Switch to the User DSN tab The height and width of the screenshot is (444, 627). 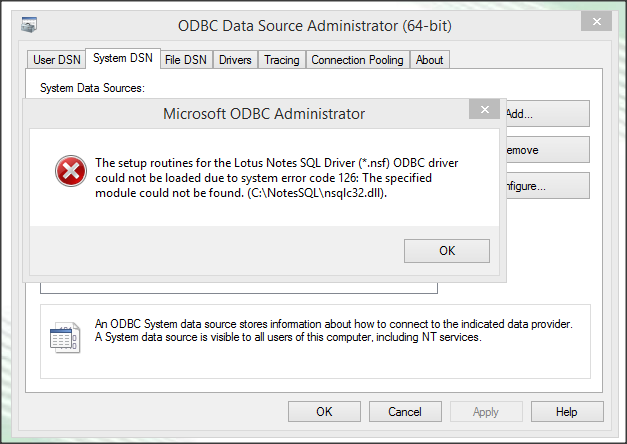click(x=56, y=60)
